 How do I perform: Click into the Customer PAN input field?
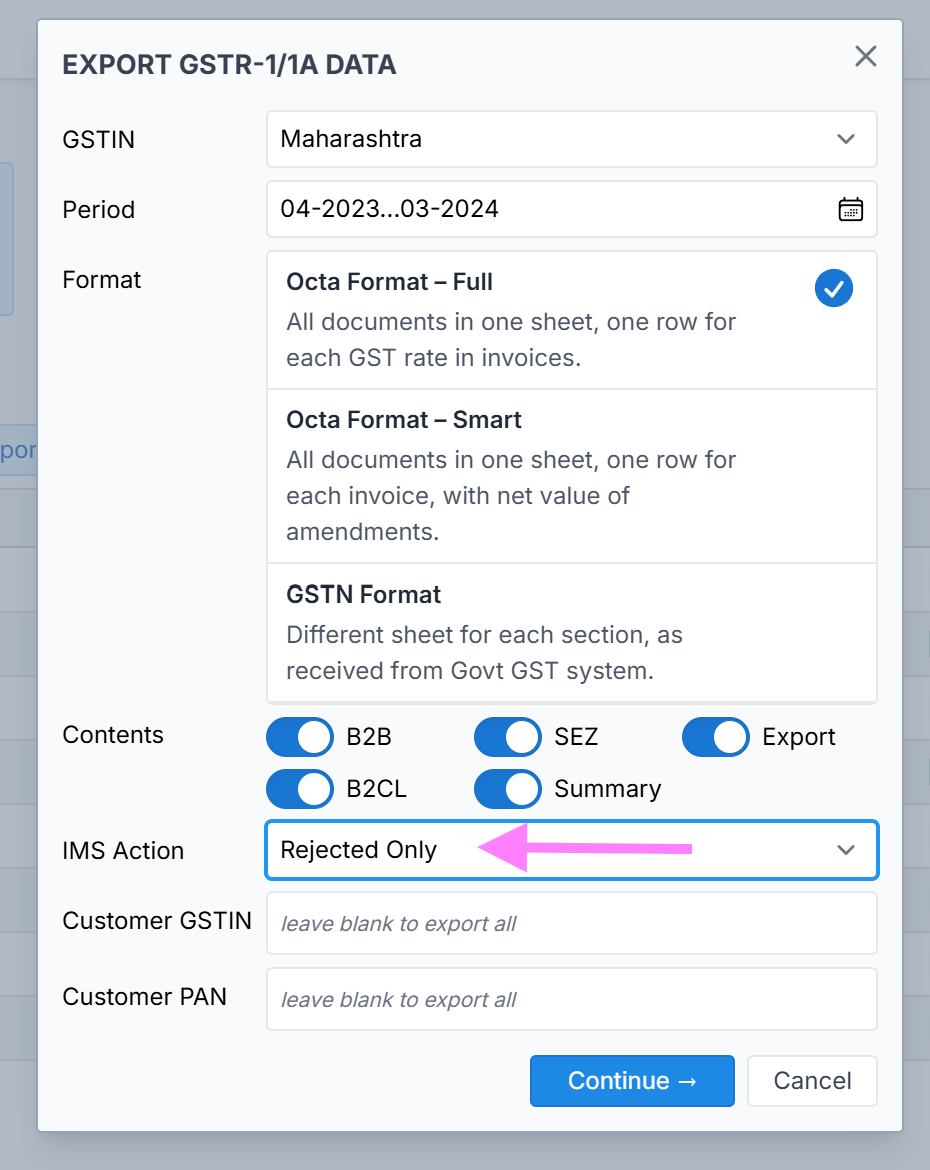pos(570,999)
